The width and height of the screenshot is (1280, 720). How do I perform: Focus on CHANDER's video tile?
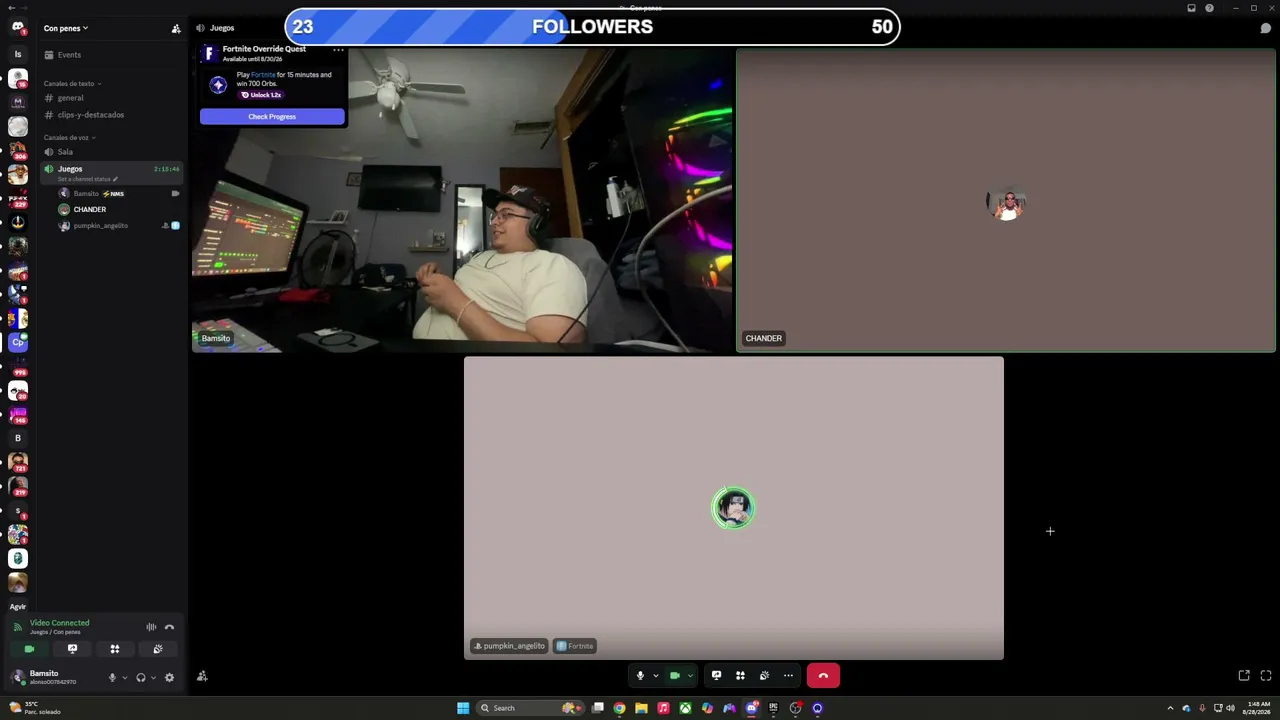(x=1006, y=201)
